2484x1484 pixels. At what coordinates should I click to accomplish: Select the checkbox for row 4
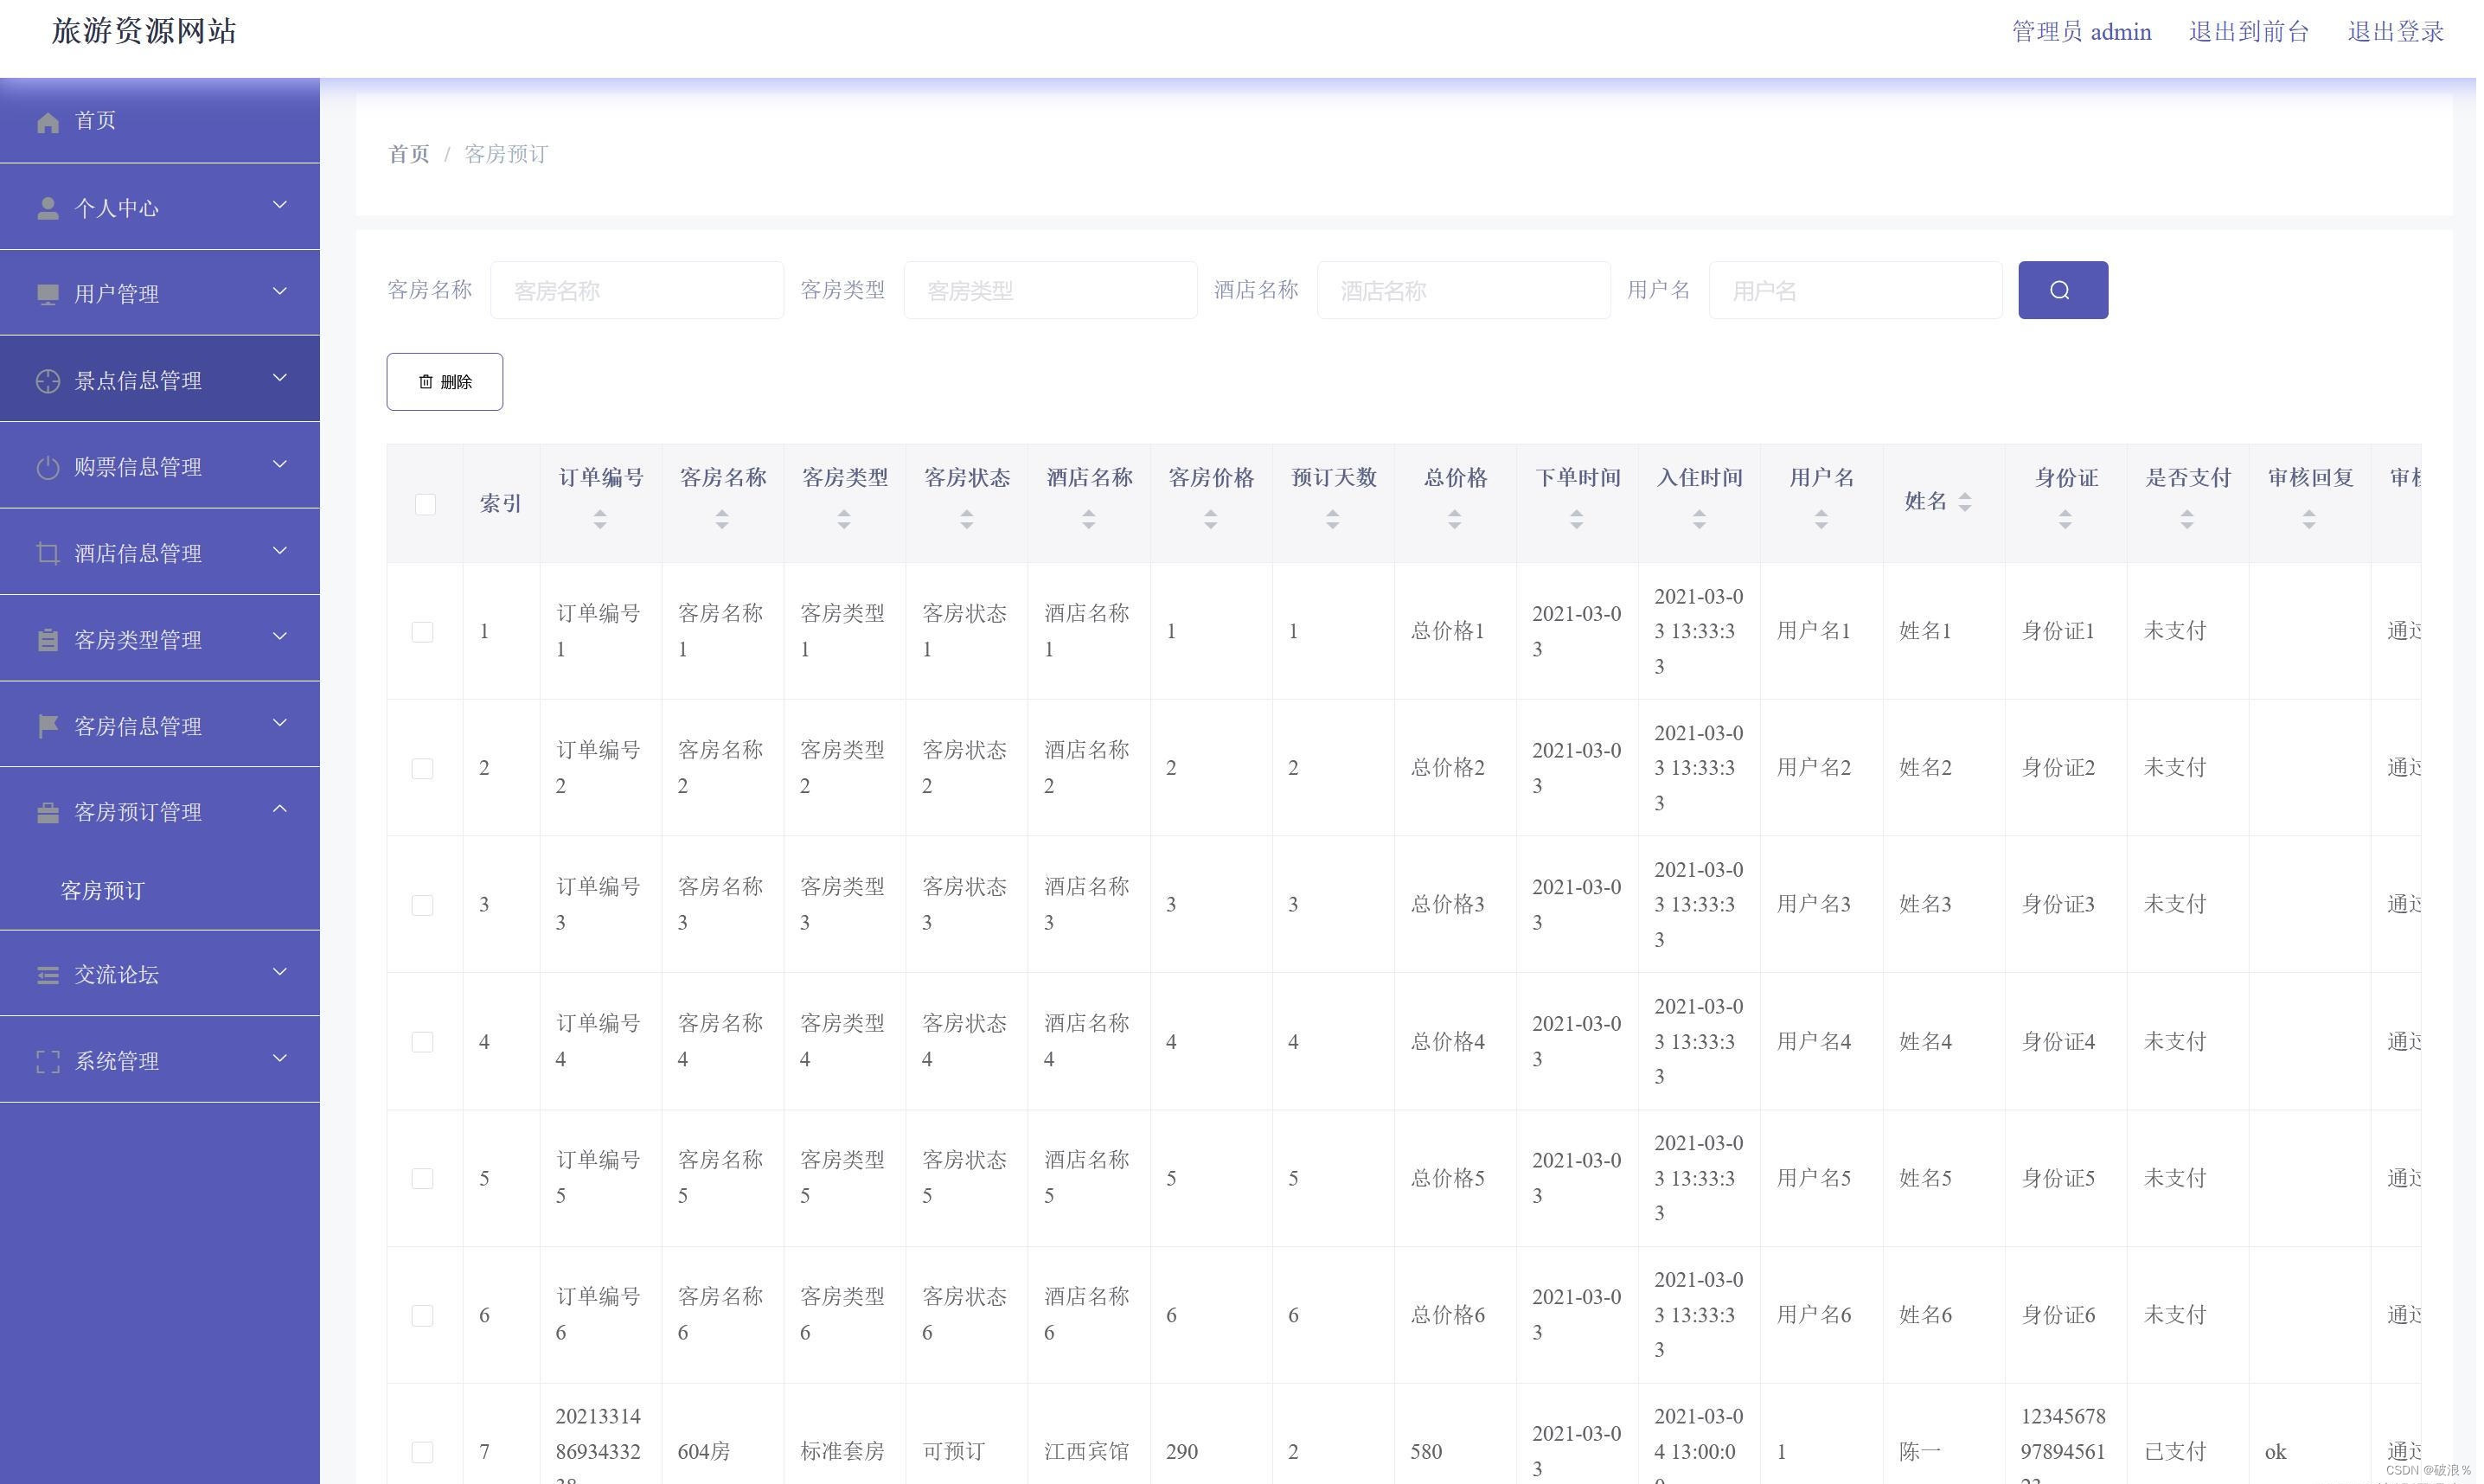click(x=423, y=1042)
